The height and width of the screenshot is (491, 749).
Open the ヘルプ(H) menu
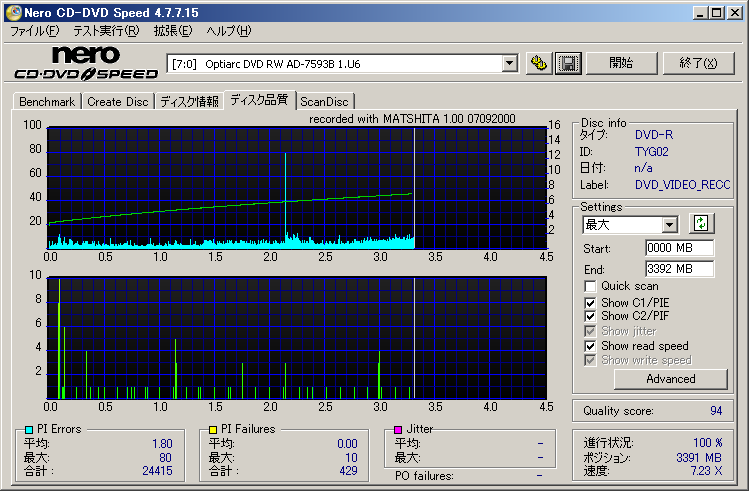pos(229,31)
